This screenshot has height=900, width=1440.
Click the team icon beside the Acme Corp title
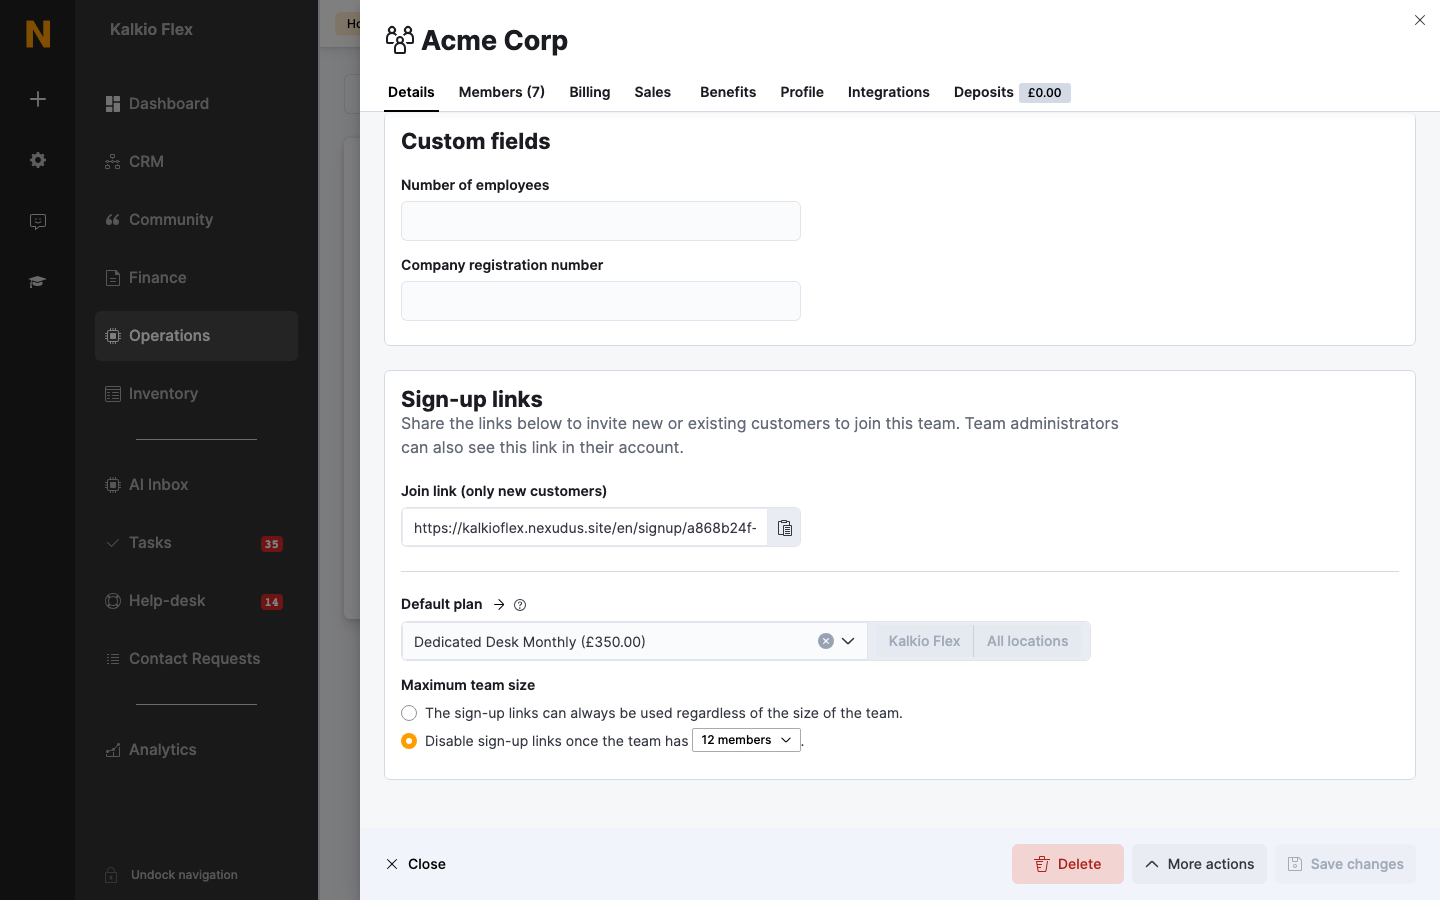pyautogui.click(x=400, y=40)
